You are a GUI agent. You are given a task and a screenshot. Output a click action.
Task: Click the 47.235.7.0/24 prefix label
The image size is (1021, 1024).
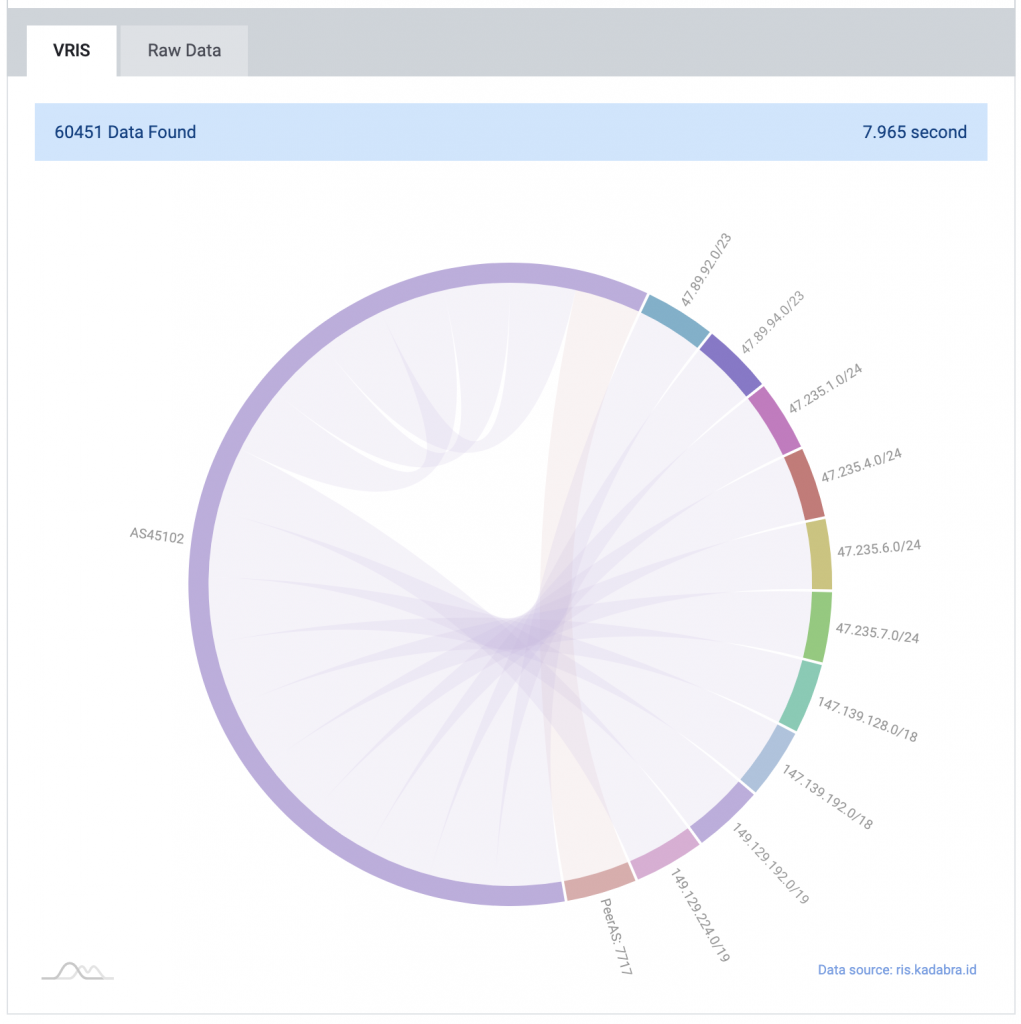click(x=877, y=633)
